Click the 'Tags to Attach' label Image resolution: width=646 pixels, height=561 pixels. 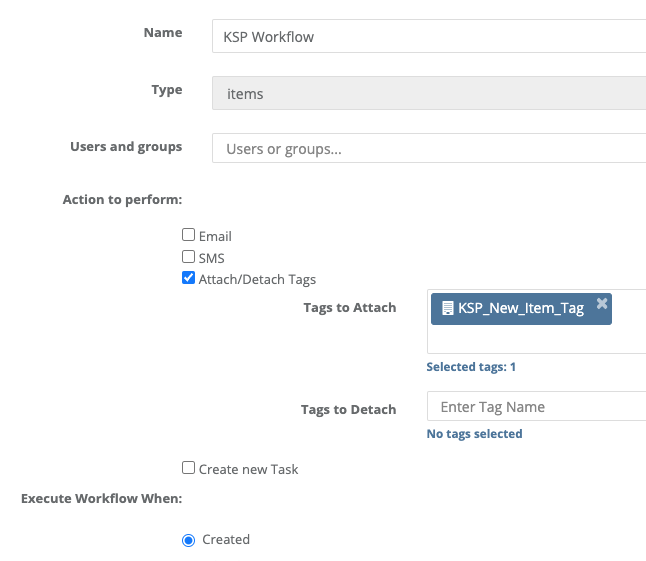coord(349,308)
